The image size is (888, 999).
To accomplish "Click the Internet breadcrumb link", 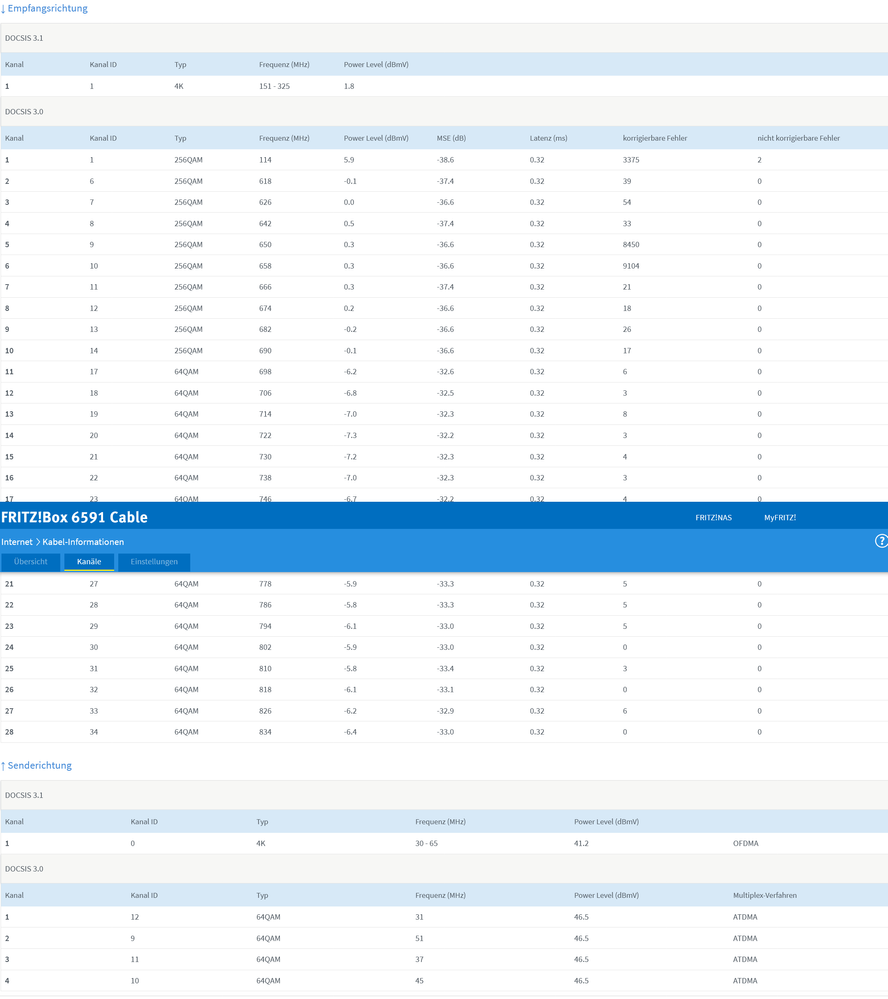I will click(17, 542).
